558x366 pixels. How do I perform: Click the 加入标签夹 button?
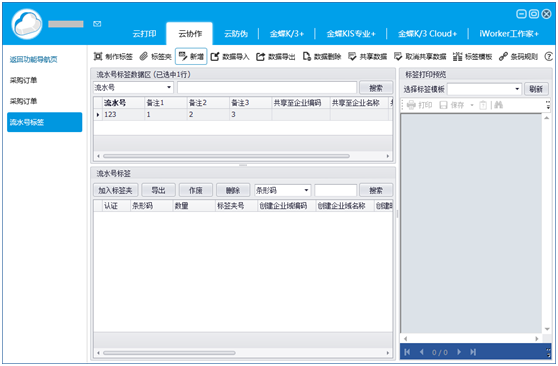point(115,190)
